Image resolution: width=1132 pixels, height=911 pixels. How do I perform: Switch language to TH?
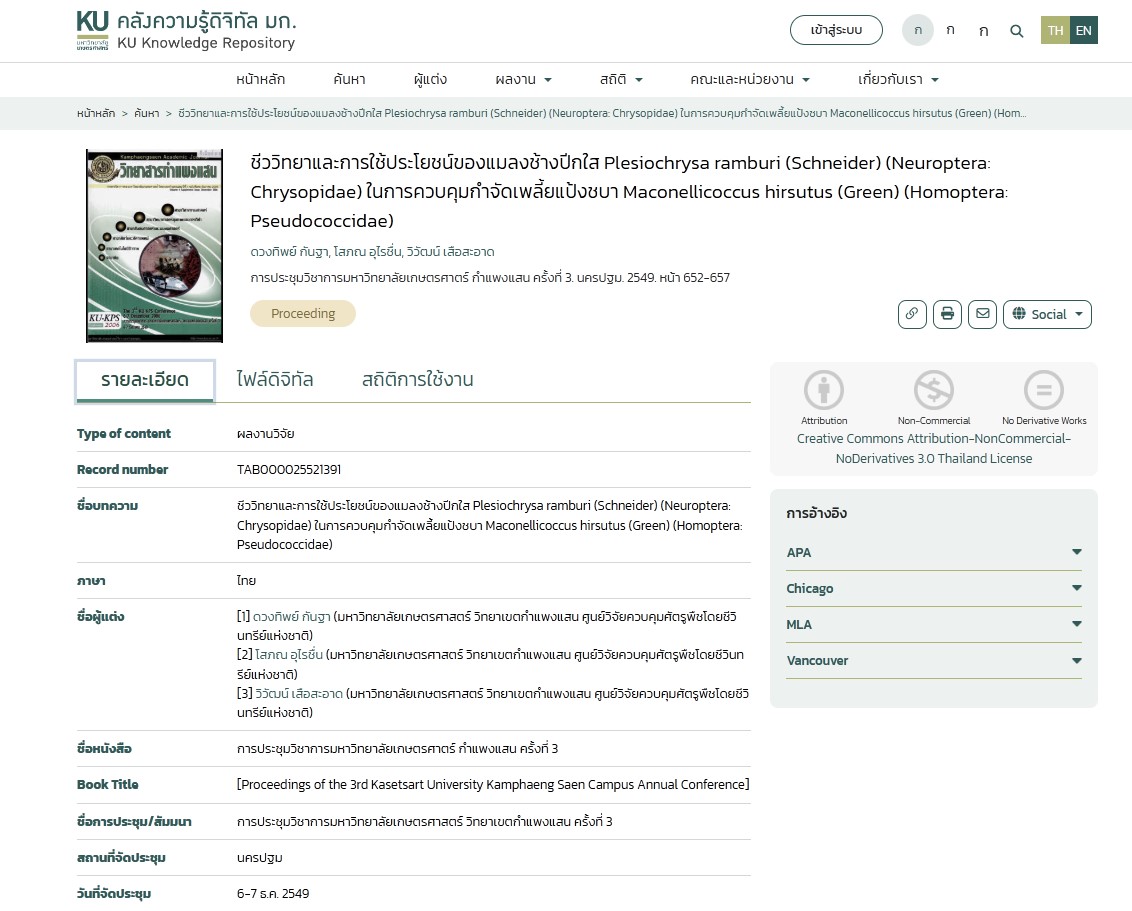click(x=1055, y=31)
